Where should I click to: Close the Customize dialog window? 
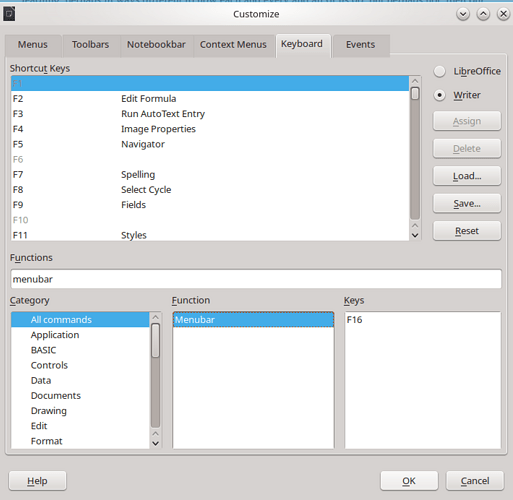click(503, 14)
